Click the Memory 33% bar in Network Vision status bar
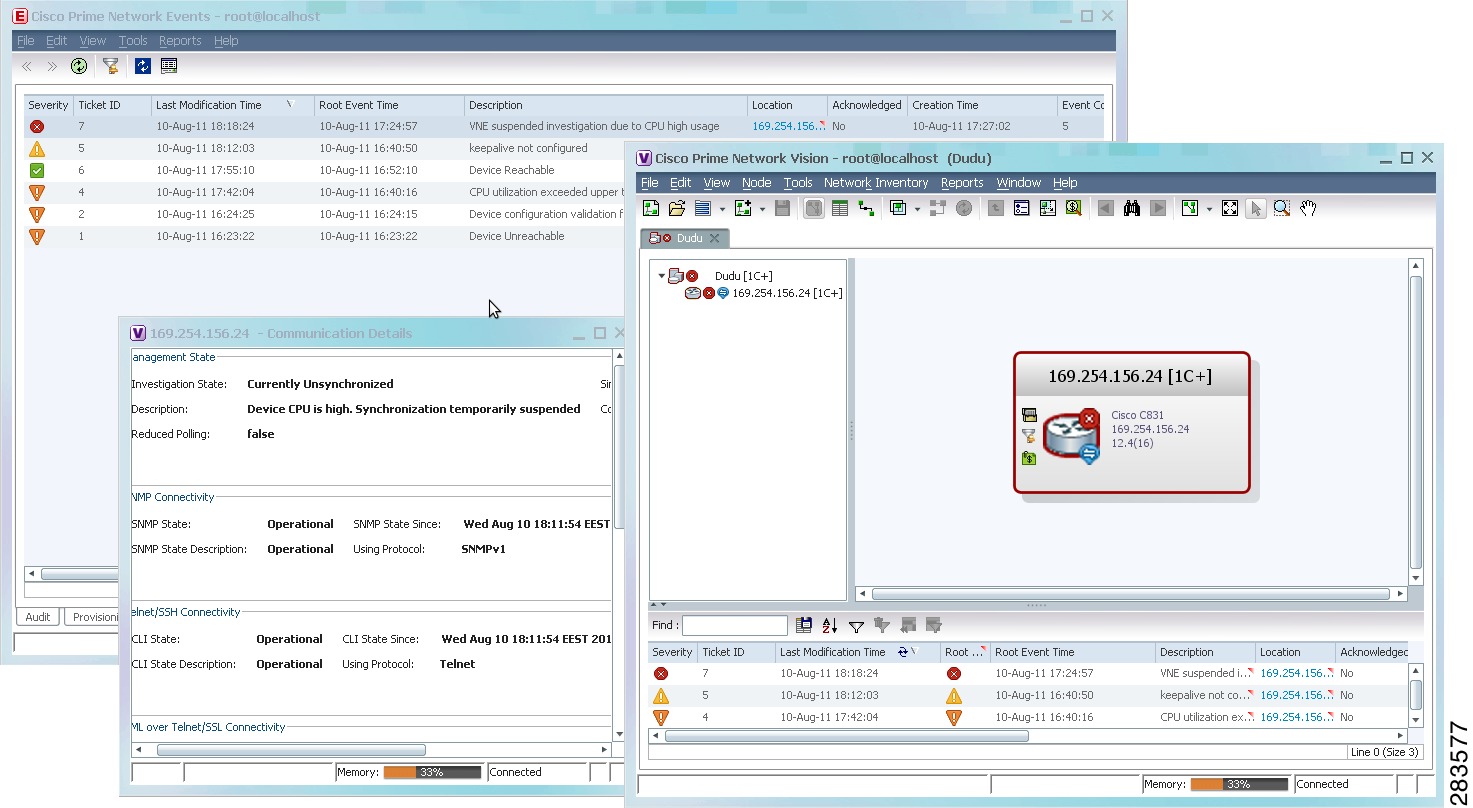Screen dimensions: 1473x808 (x=1239, y=785)
